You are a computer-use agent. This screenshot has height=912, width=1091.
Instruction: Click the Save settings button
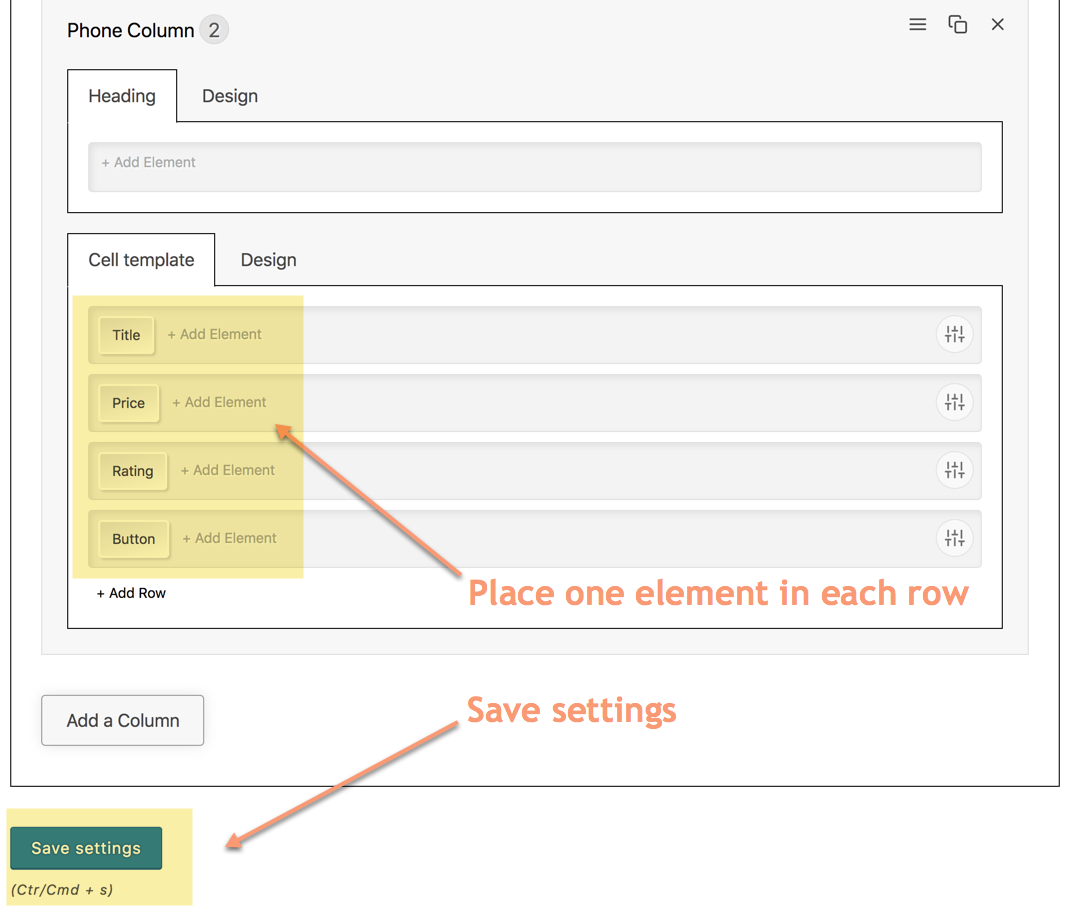pyautogui.click(x=86, y=848)
